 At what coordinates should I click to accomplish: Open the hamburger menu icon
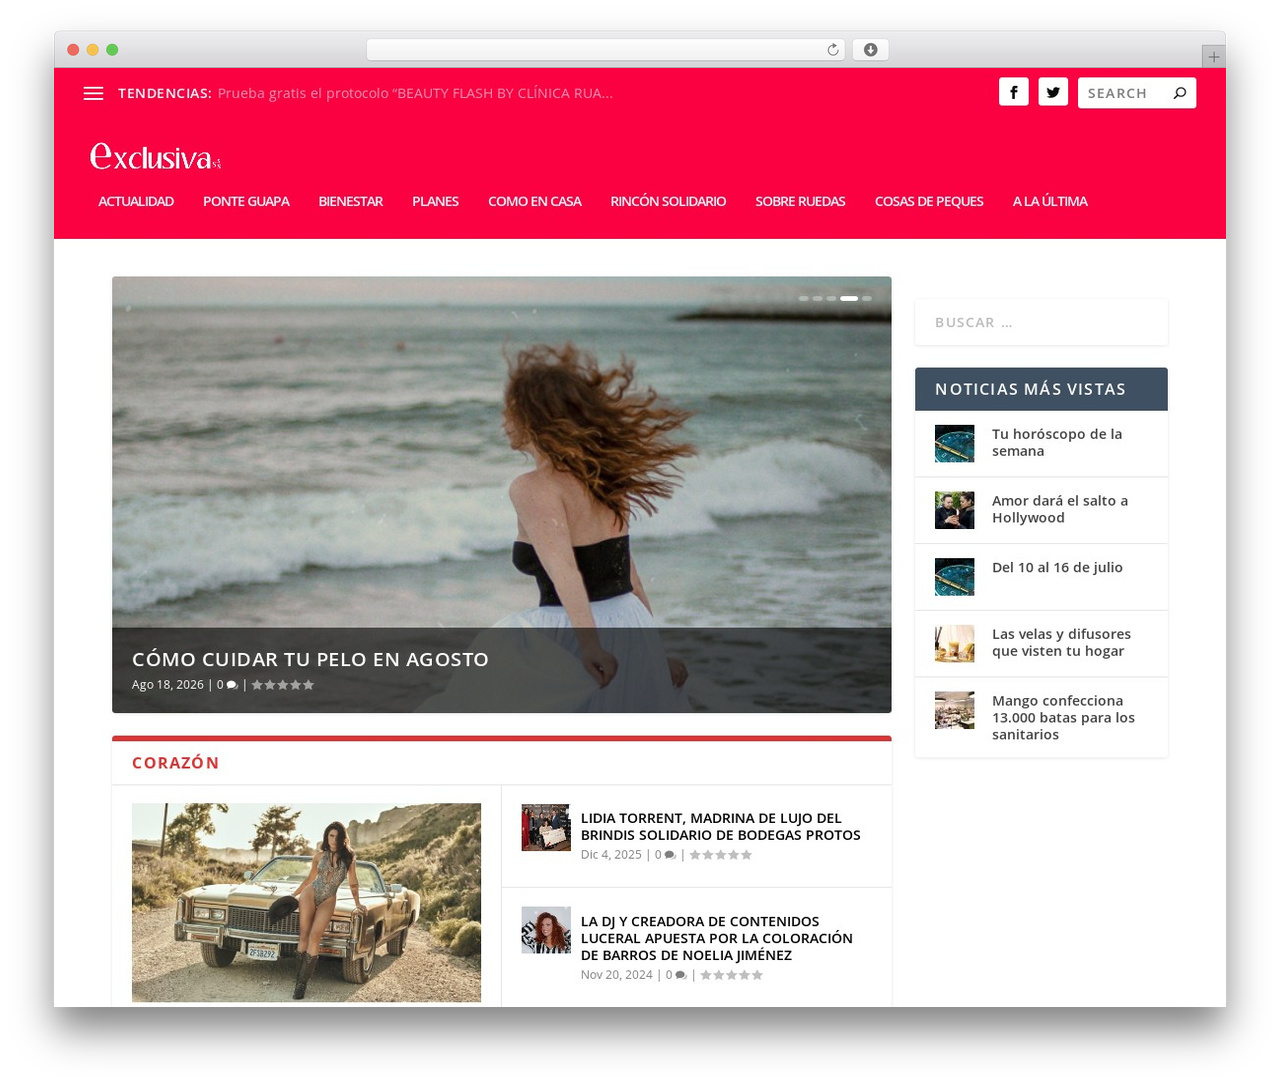pyautogui.click(x=93, y=93)
